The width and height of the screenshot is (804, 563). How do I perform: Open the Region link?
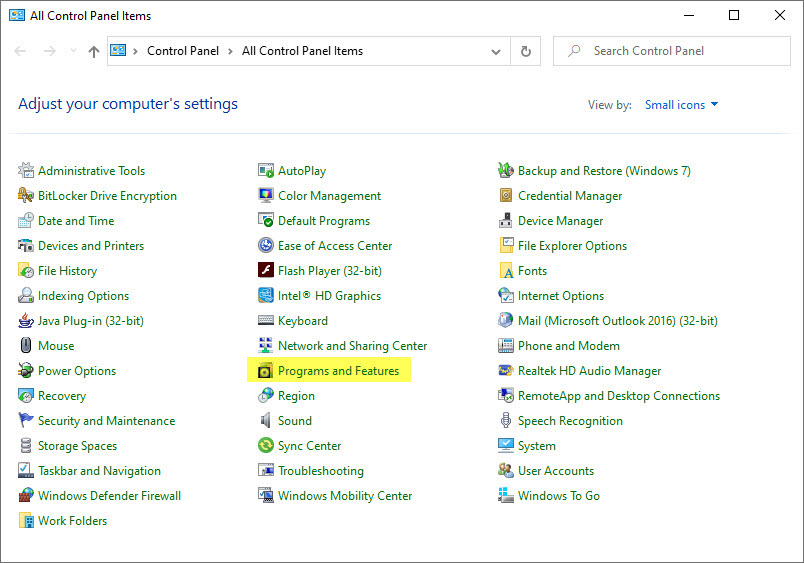[296, 395]
